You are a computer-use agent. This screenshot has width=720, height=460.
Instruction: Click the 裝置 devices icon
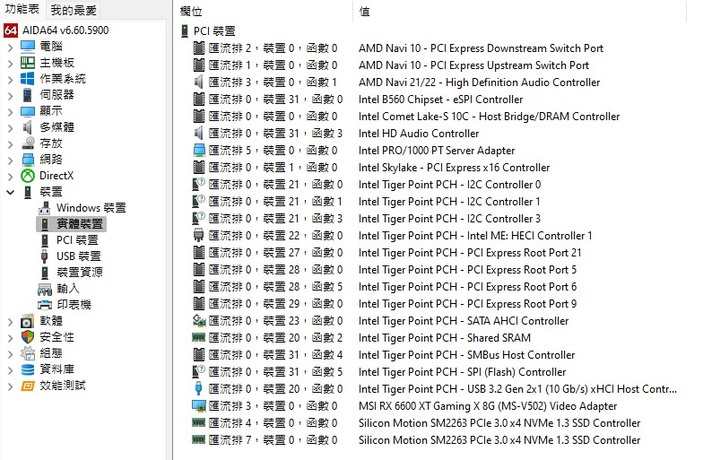[x=28, y=192]
